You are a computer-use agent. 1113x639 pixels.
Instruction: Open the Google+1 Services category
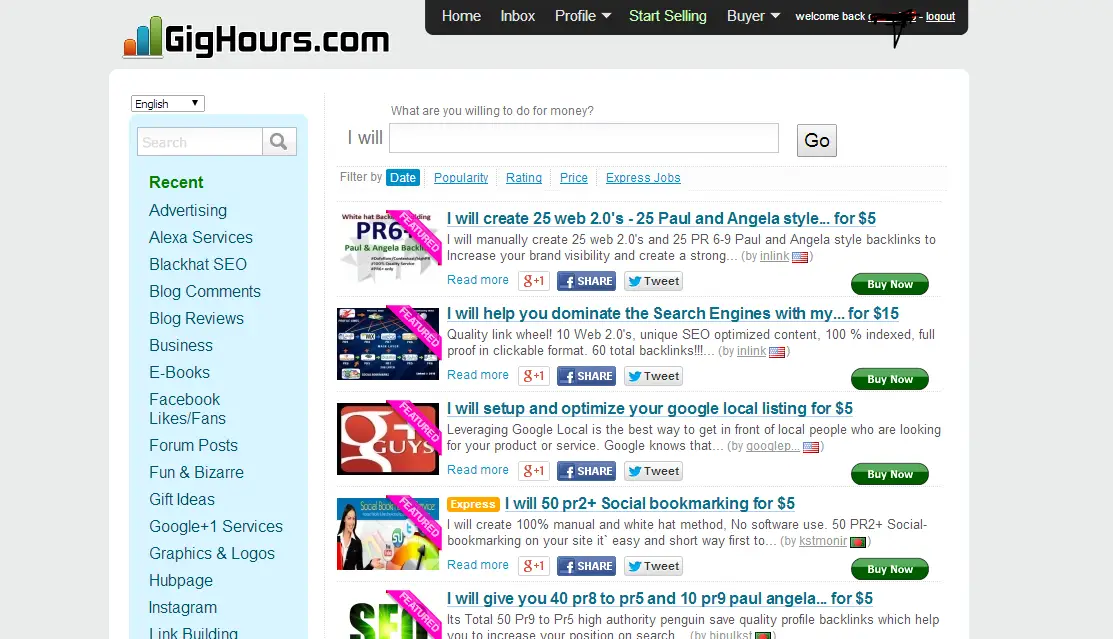coord(216,527)
